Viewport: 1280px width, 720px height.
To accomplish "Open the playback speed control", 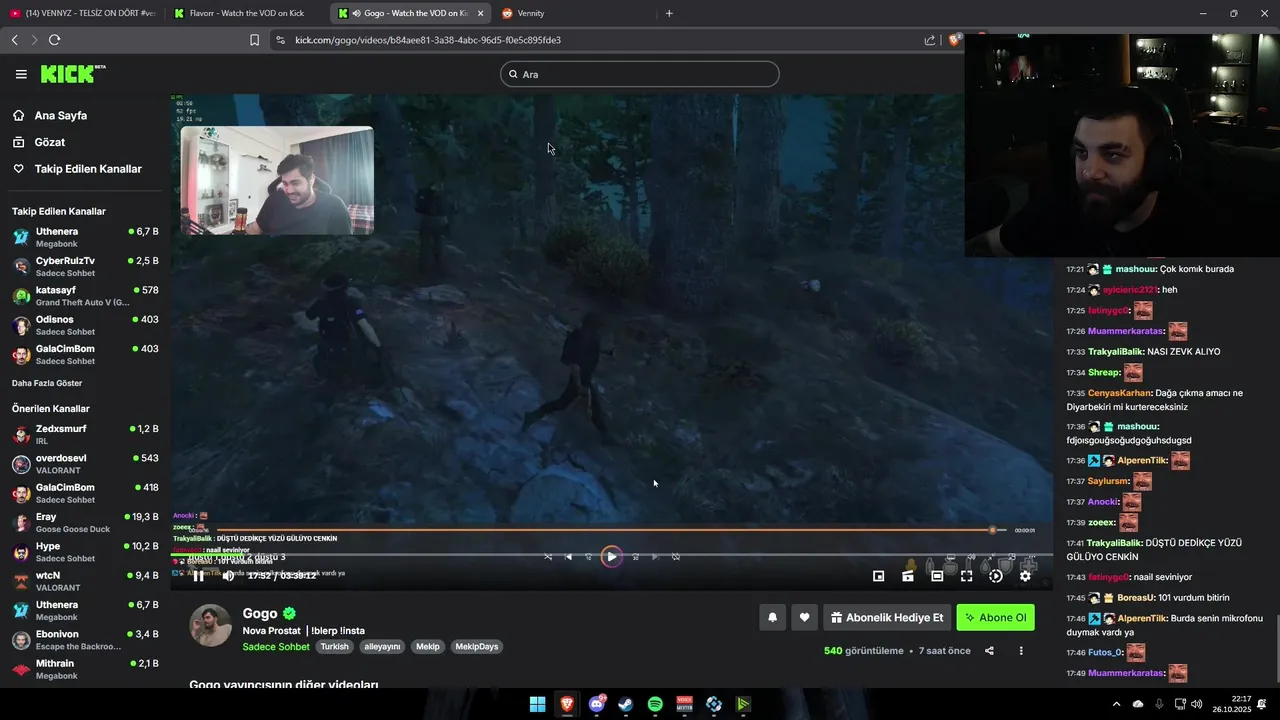I will coord(996,575).
